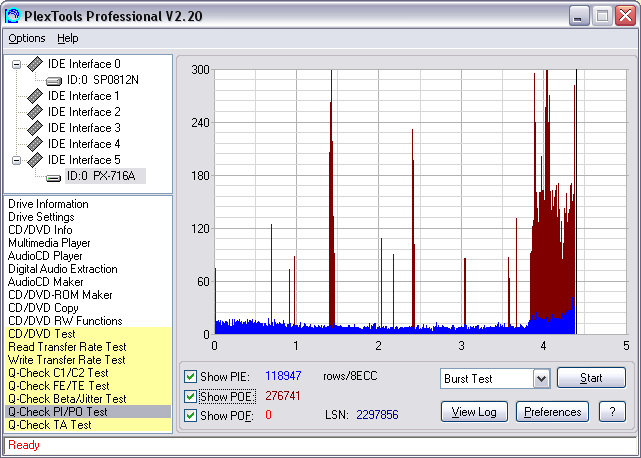
Task: Open Digital Audio Extraction function
Action: (x=63, y=269)
